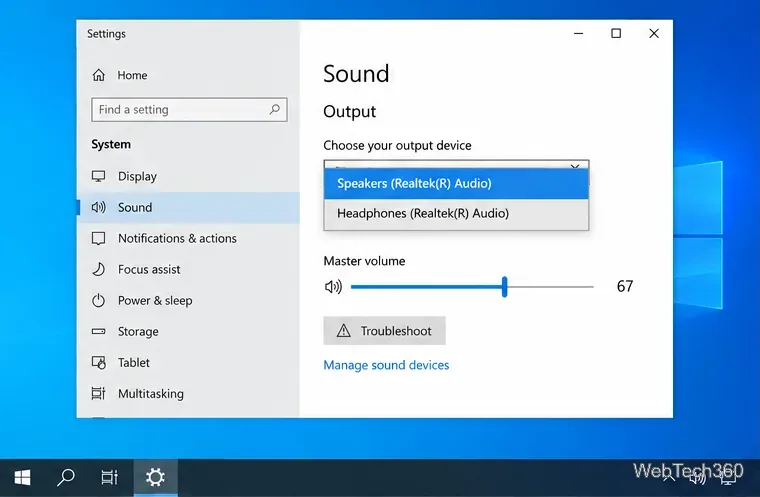Click the Settings gear in the taskbar
Screen dimensions: 760x497
156,478
